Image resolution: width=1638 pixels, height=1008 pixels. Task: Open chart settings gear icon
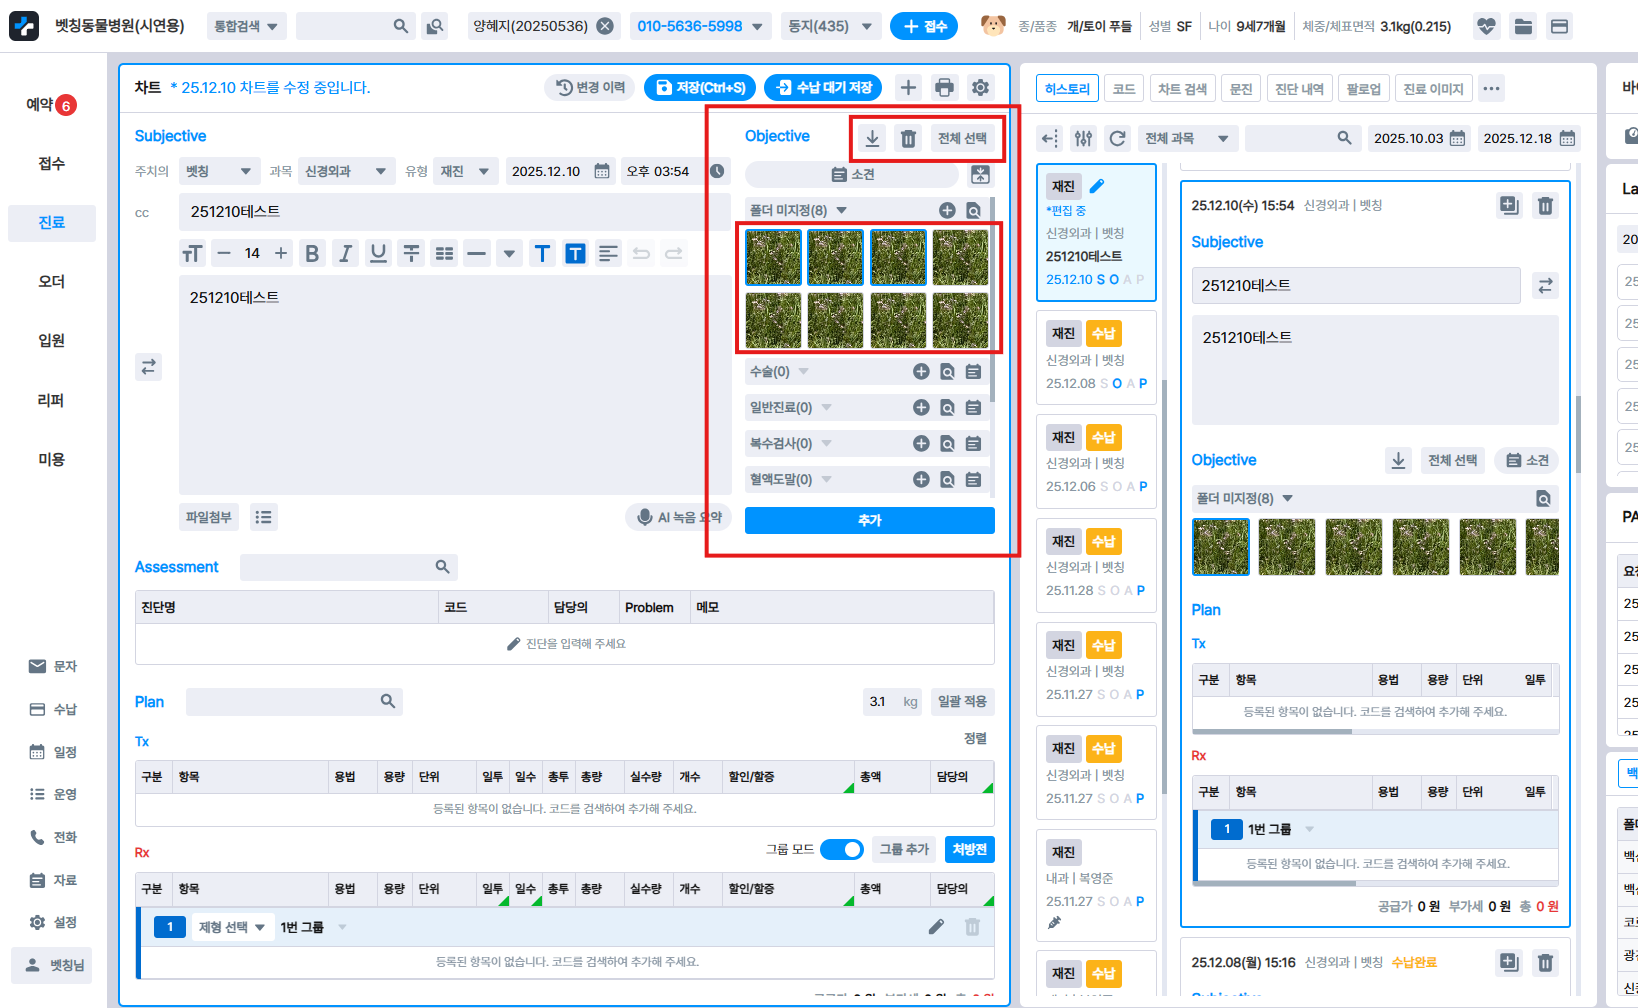[x=981, y=87]
